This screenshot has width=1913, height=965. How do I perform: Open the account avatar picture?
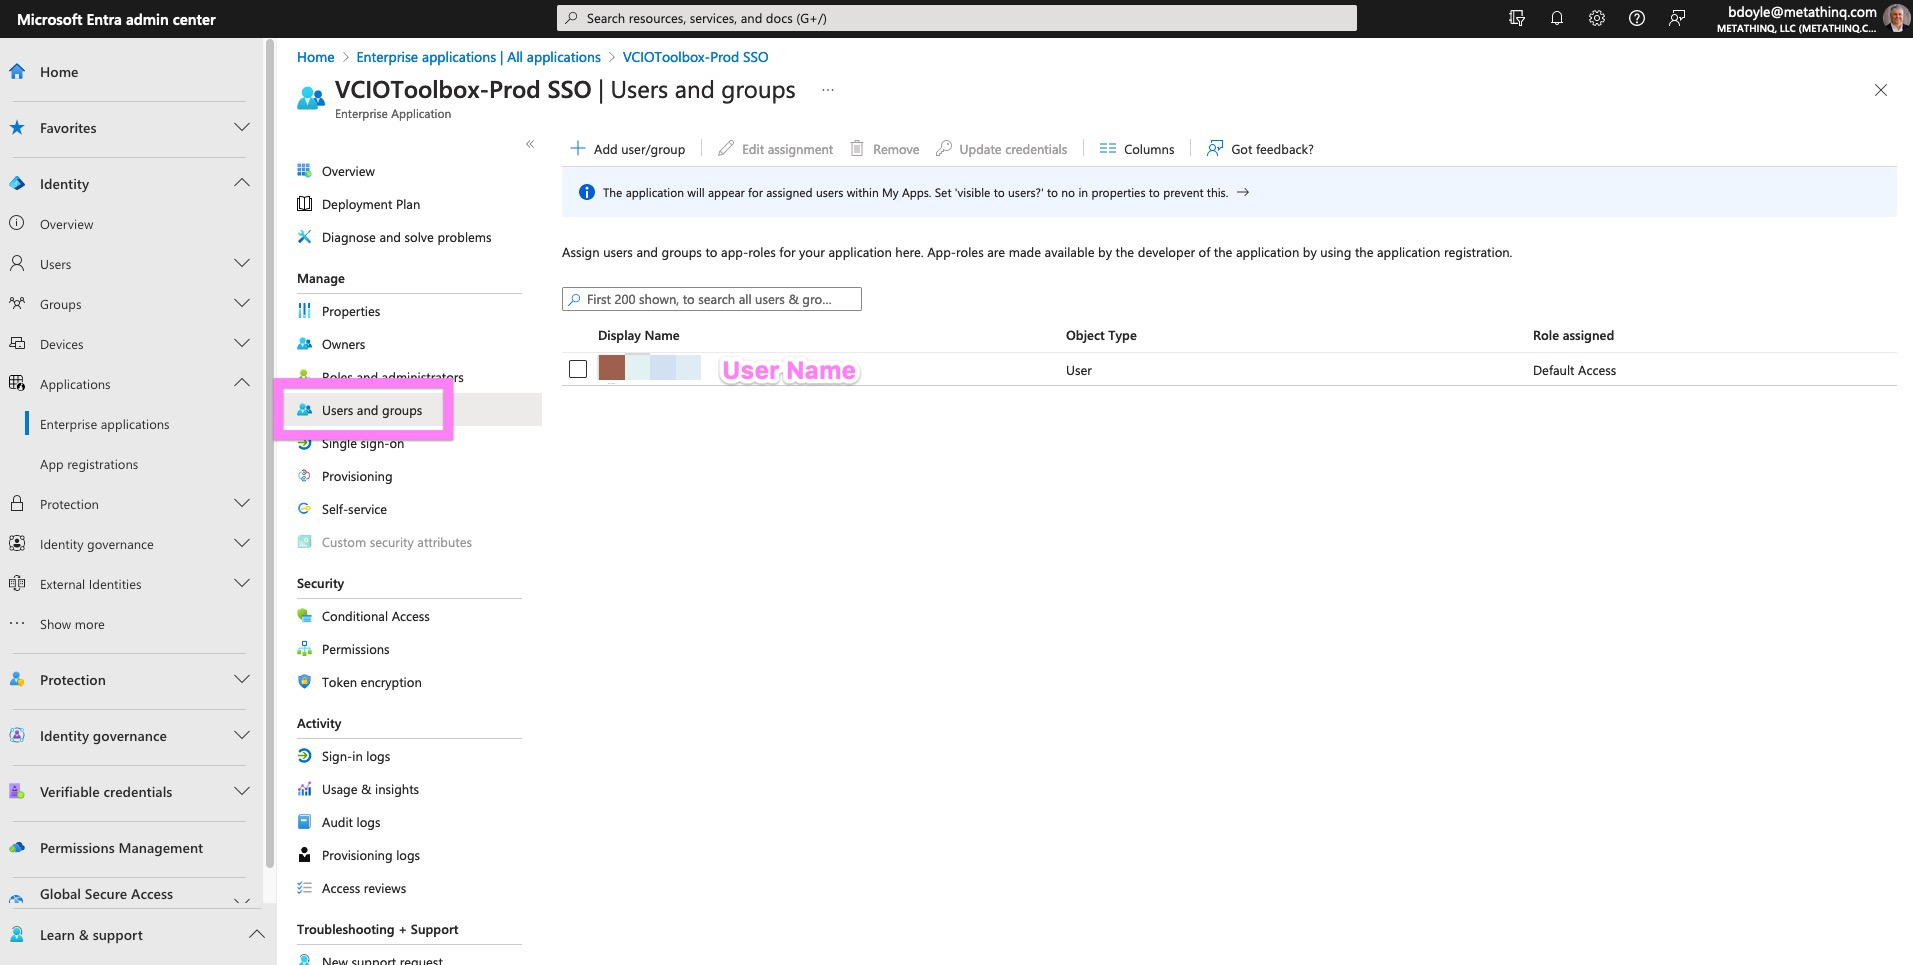pos(1896,18)
